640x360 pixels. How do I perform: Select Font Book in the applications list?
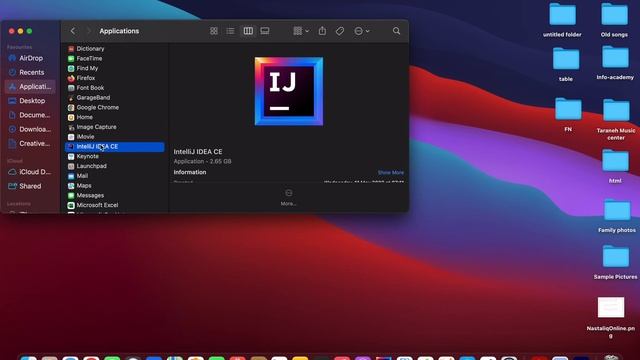click(115, 88)
